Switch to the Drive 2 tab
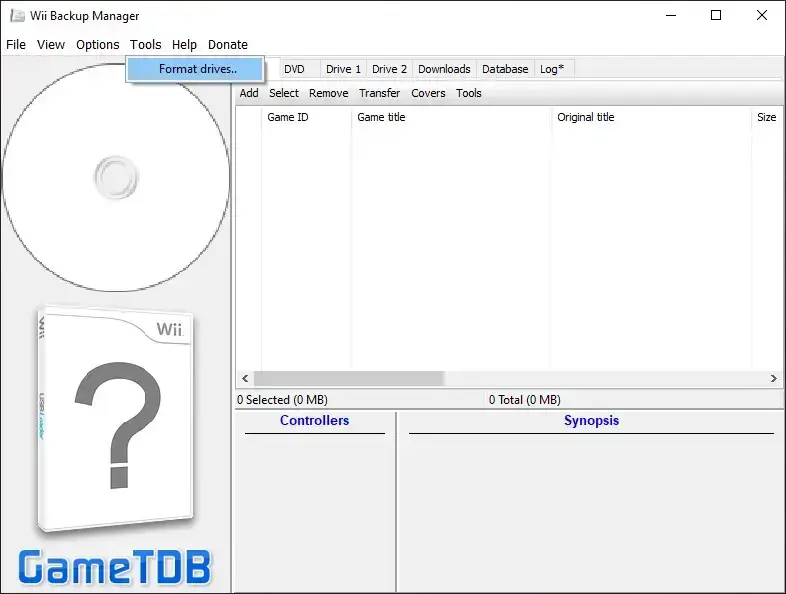786x594 pixels. point(389,69)
